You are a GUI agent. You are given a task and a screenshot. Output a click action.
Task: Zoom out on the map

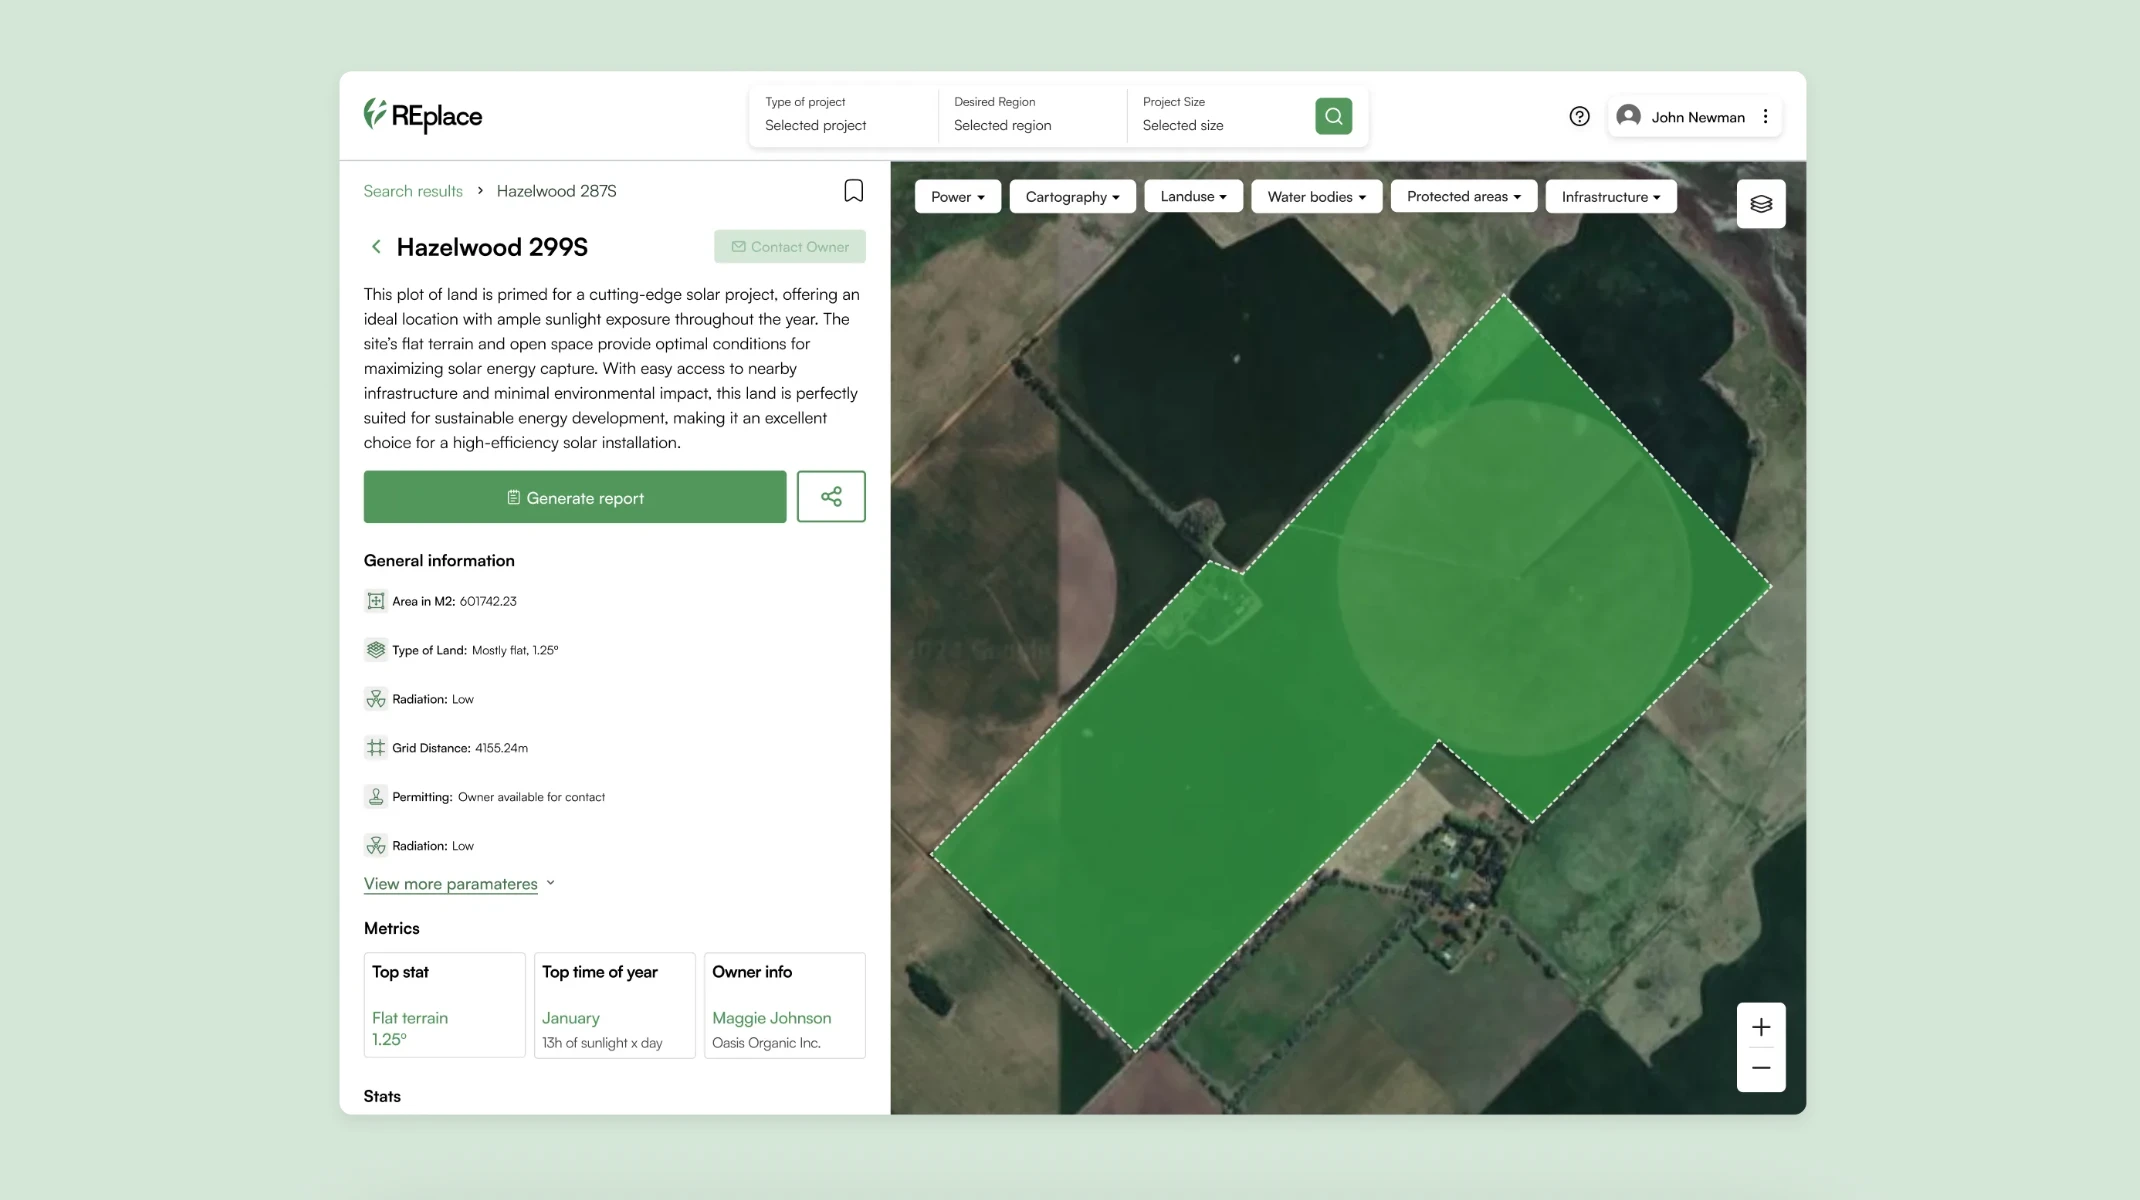[1761, 1068]
